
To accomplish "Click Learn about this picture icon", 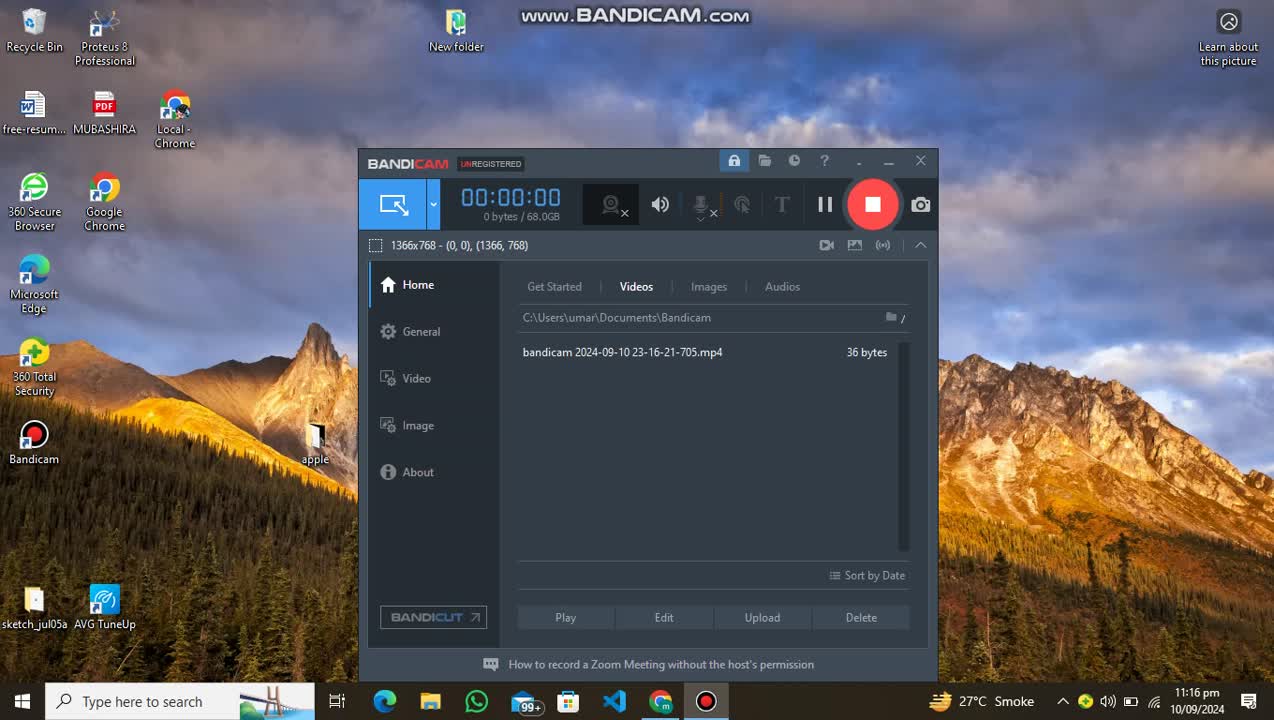I will [1229, 38].
